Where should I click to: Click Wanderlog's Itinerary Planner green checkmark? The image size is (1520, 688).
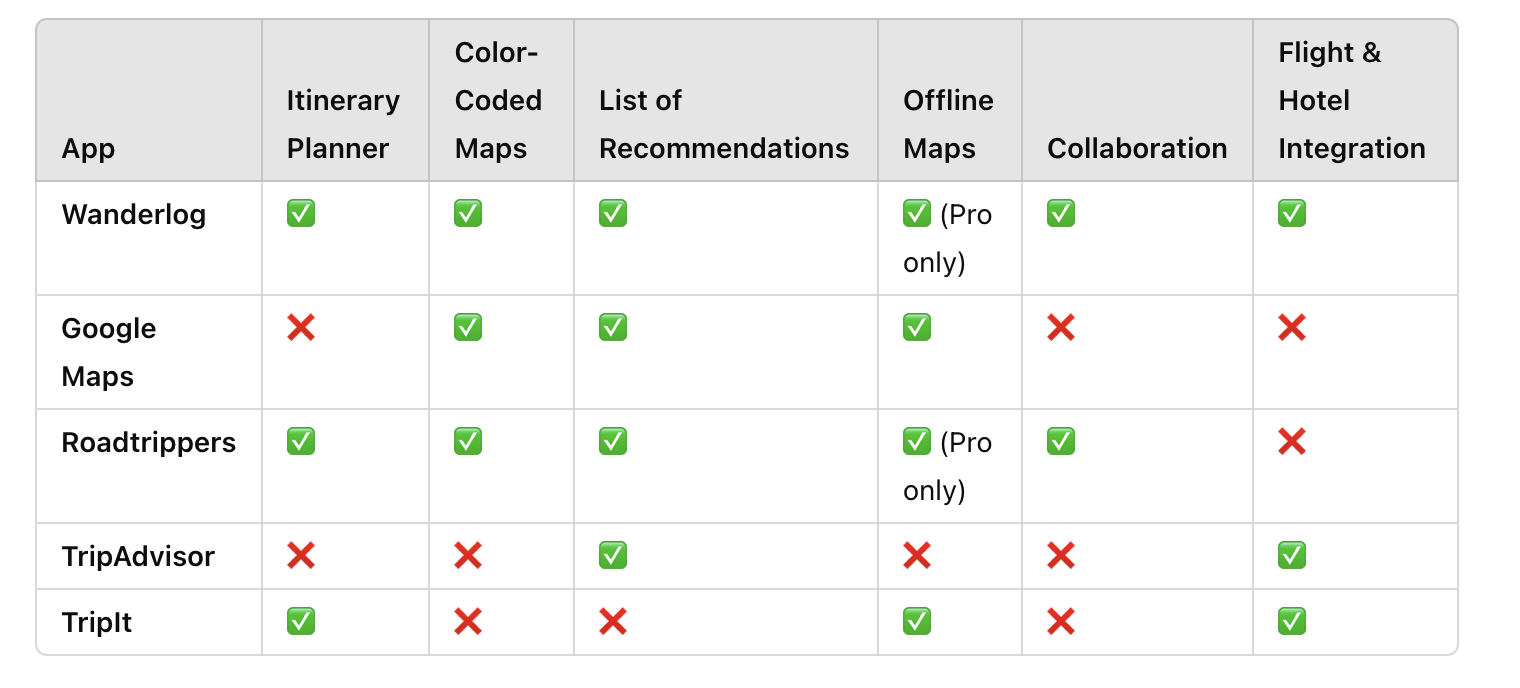[301, 213]
